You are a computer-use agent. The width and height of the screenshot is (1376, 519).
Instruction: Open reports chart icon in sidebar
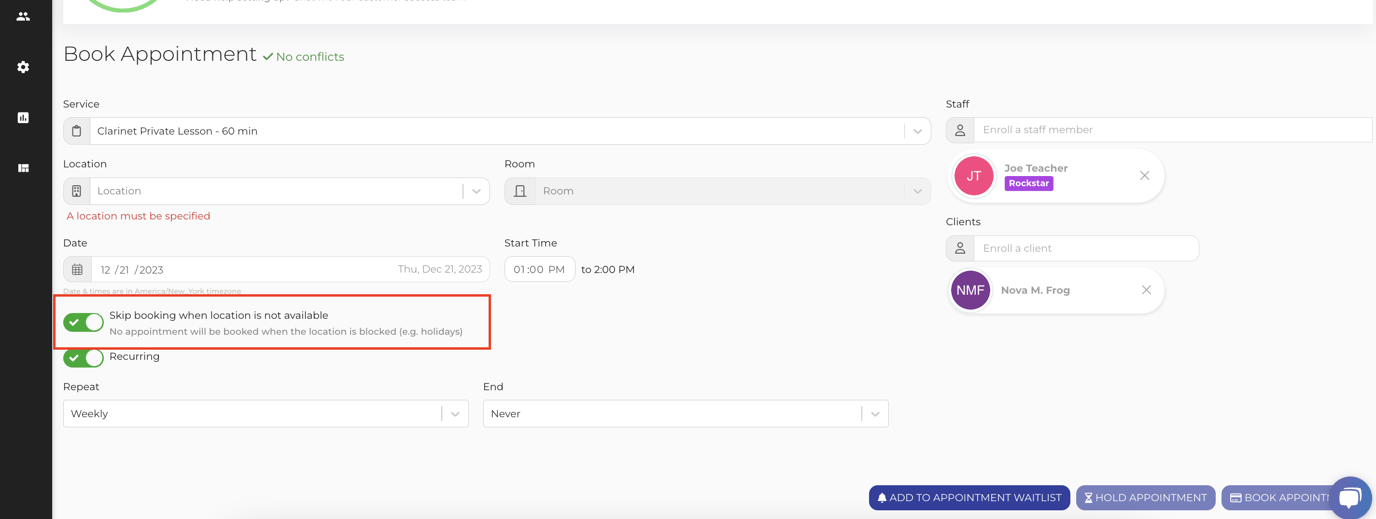click(x=23, y=117)
